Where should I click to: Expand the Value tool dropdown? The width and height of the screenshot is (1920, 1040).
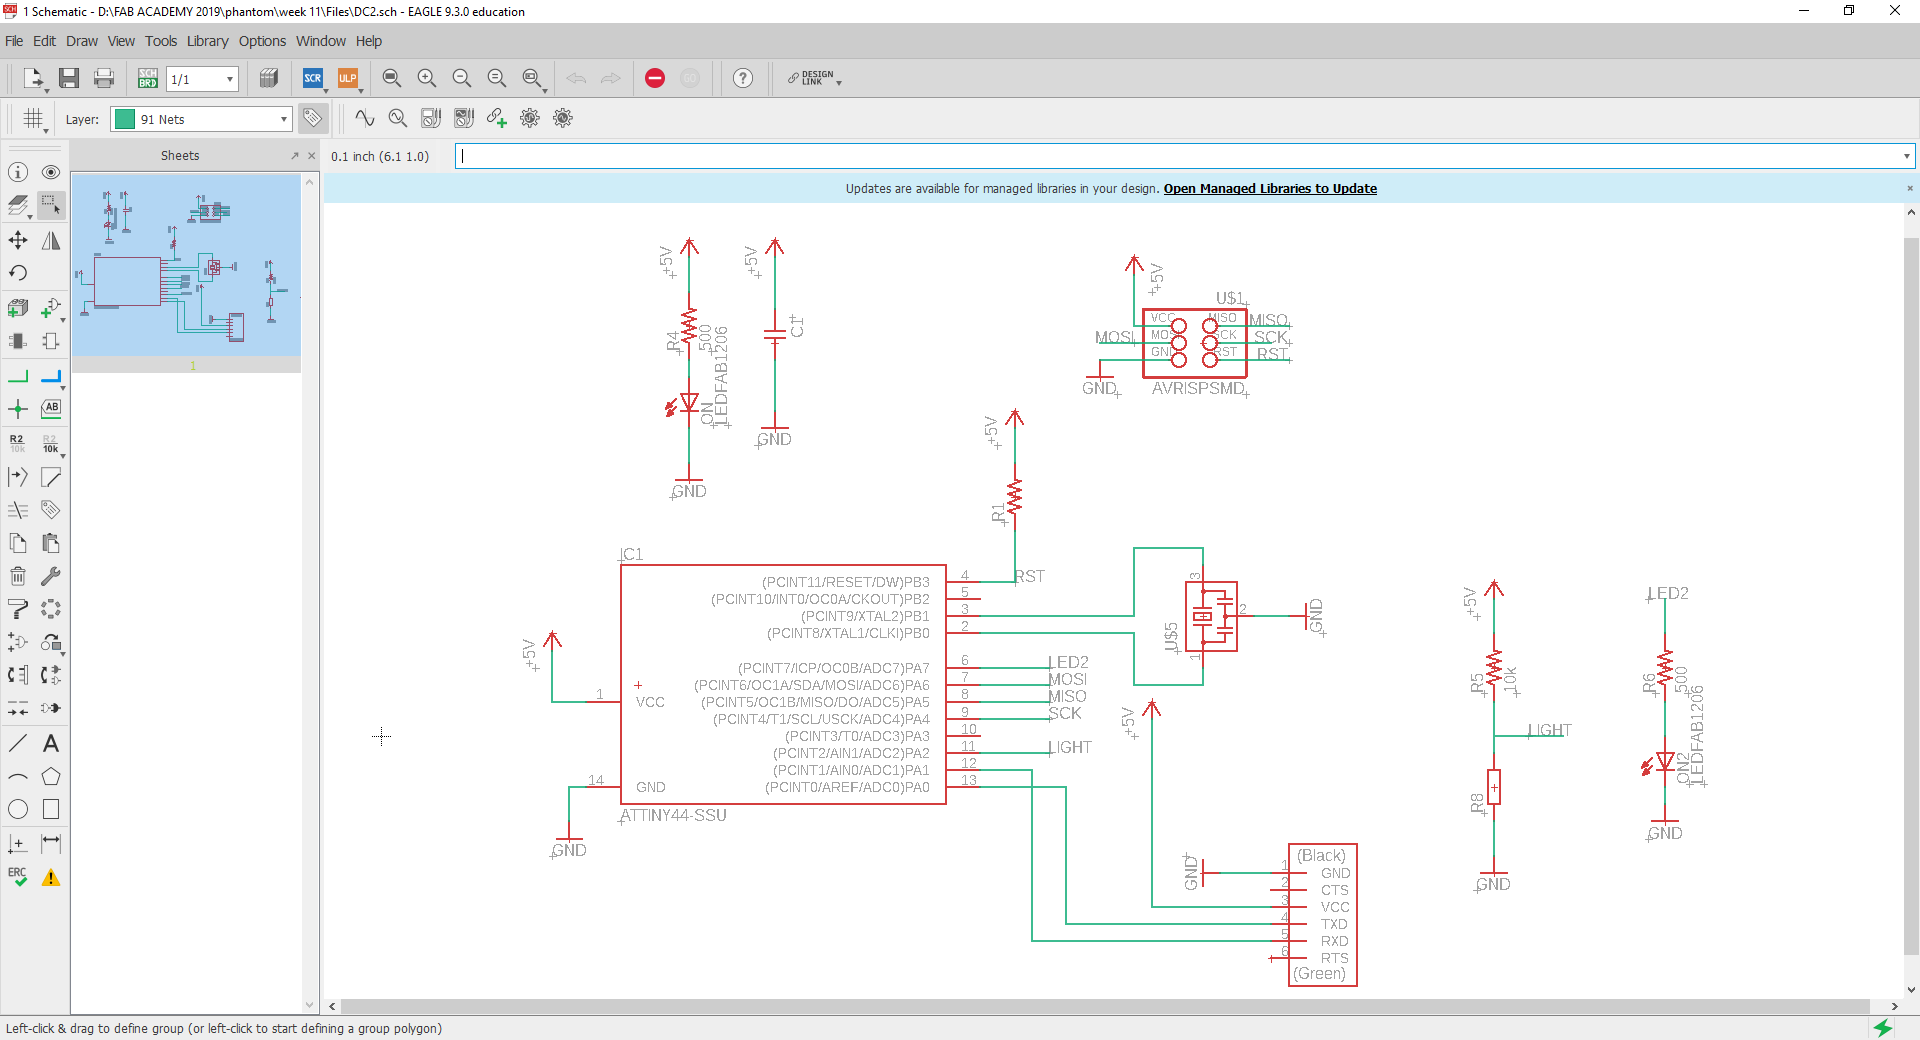click(x=63, y=454)
